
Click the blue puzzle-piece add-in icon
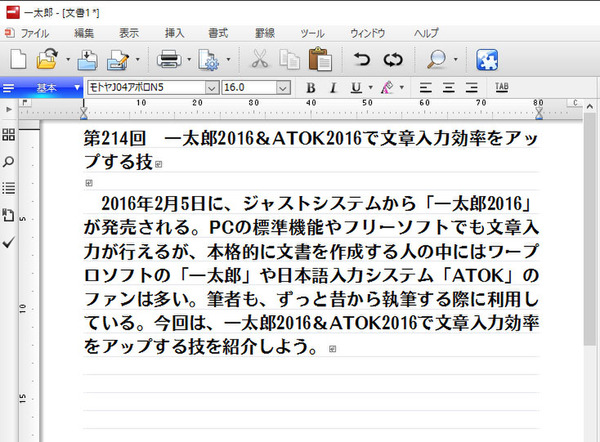(x=487, y=60)
